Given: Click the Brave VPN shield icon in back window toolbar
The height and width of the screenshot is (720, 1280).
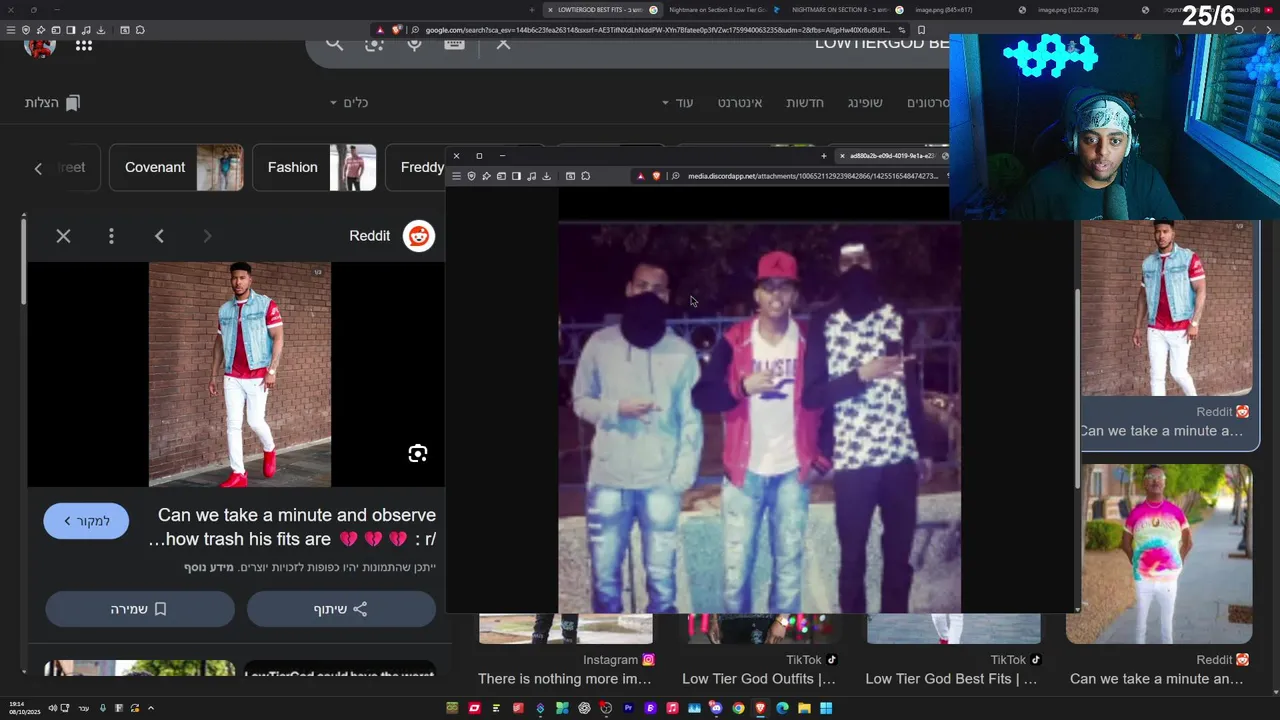Looking at the screenshot, I should 26,30.
